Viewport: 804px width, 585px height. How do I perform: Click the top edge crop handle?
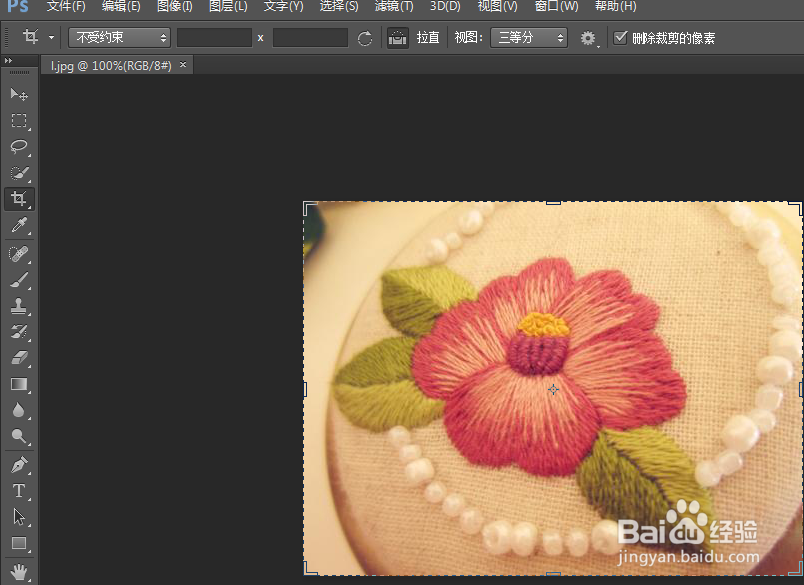click(x=553, y=203)
